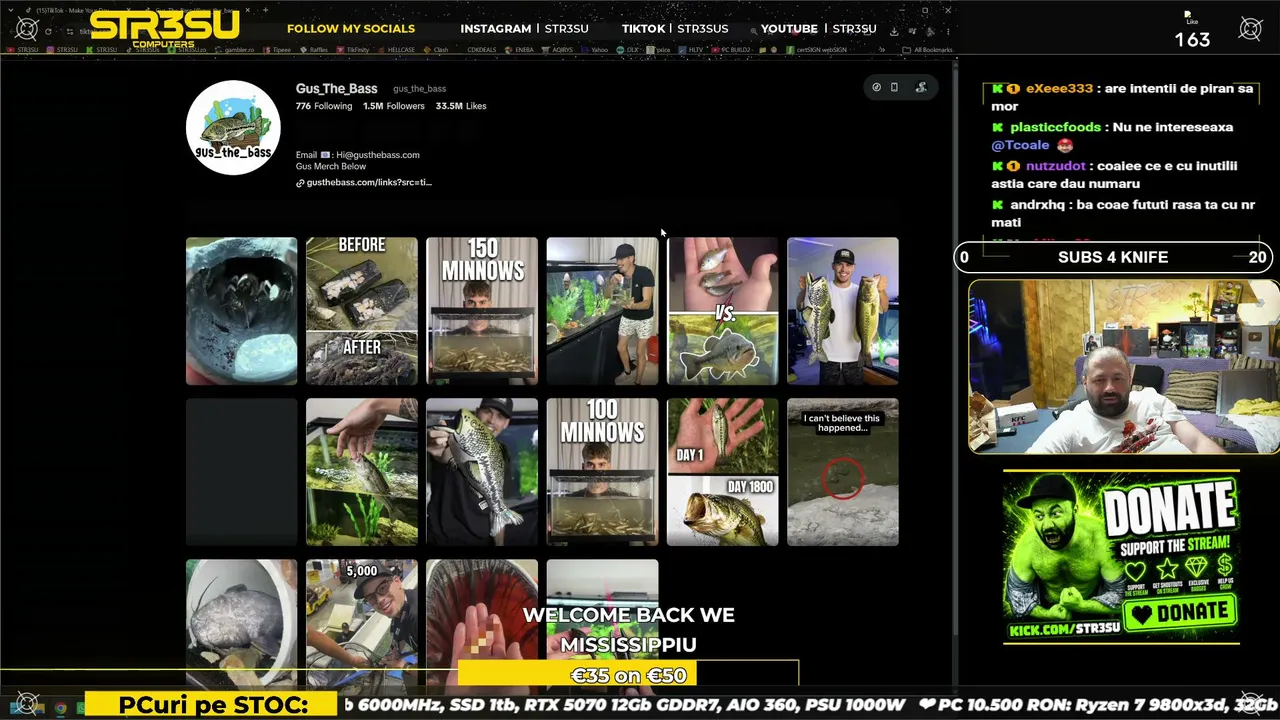Open the gusthebass.com/links profile link
This screenshot has width=1280, height=720.
(x=365, y=183)
